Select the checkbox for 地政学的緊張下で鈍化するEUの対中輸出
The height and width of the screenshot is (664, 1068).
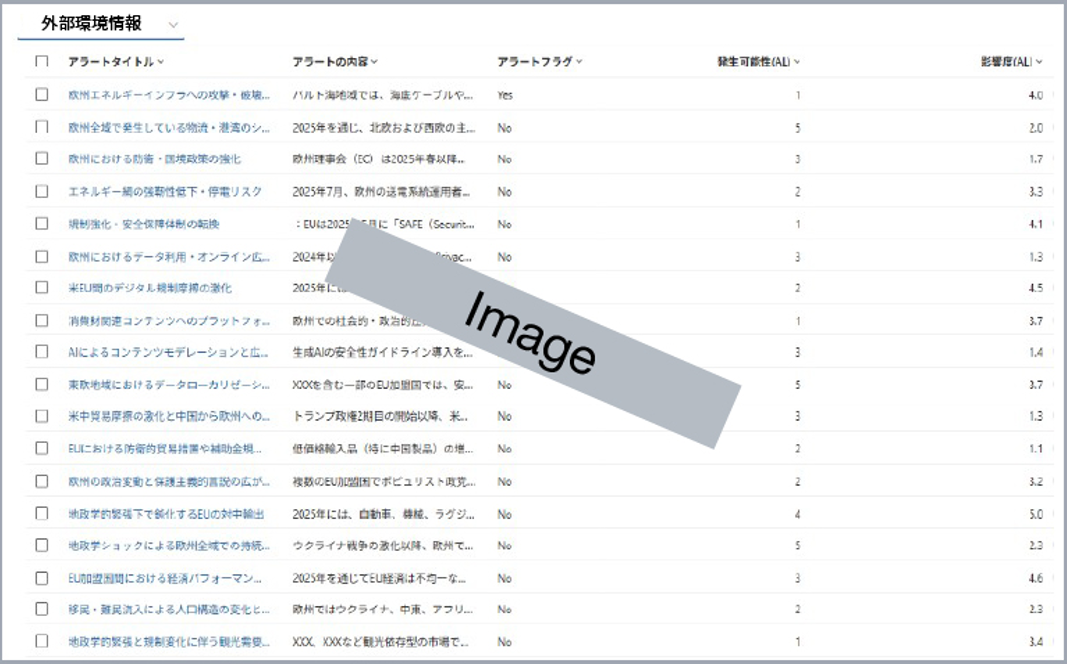point(42,514)
